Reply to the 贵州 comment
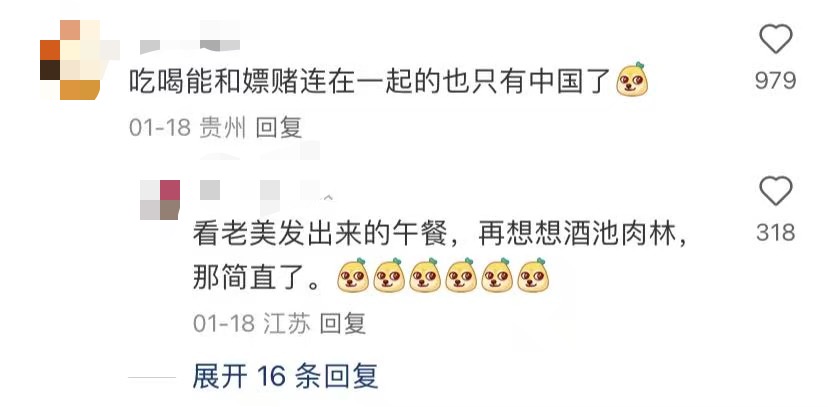 (278, 127)
